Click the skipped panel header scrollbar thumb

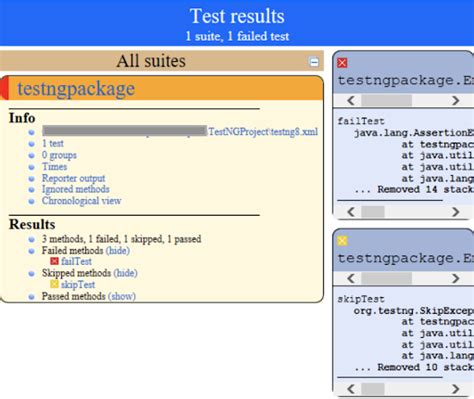coord(386,278)
